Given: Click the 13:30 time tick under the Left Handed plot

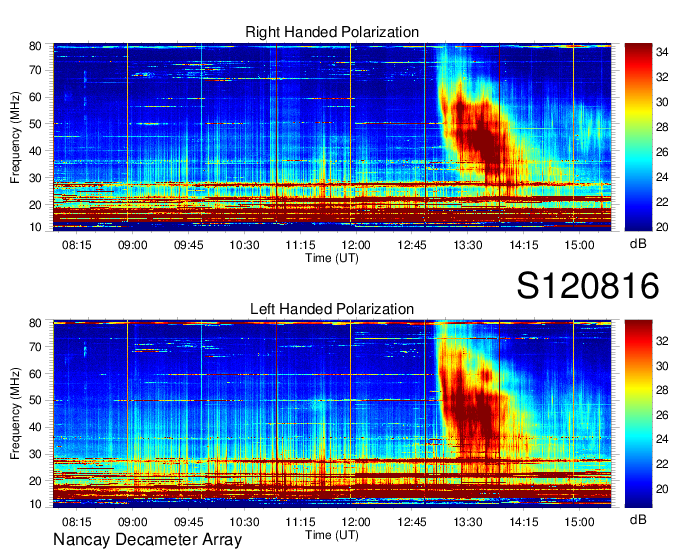Looking at the screenshot, I should [x=468, y=522].
